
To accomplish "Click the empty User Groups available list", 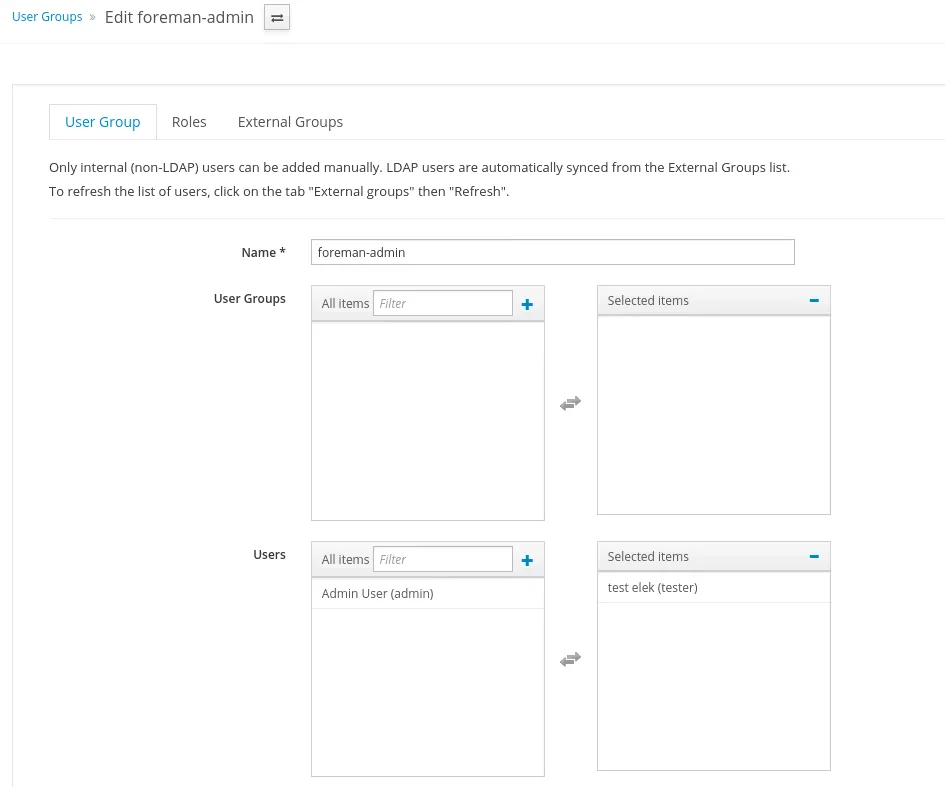I will pyautogui.click(x=427, y=420).
